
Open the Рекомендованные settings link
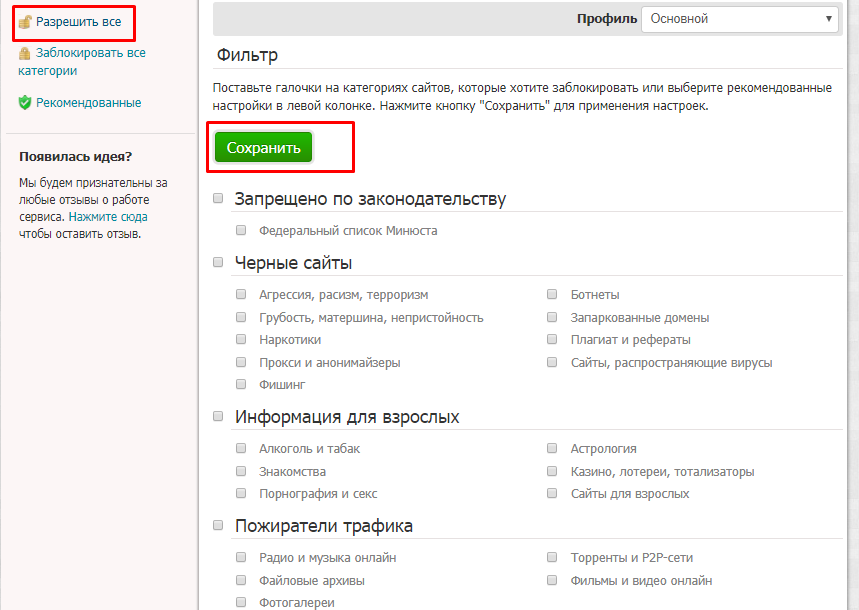pos(88,102)
